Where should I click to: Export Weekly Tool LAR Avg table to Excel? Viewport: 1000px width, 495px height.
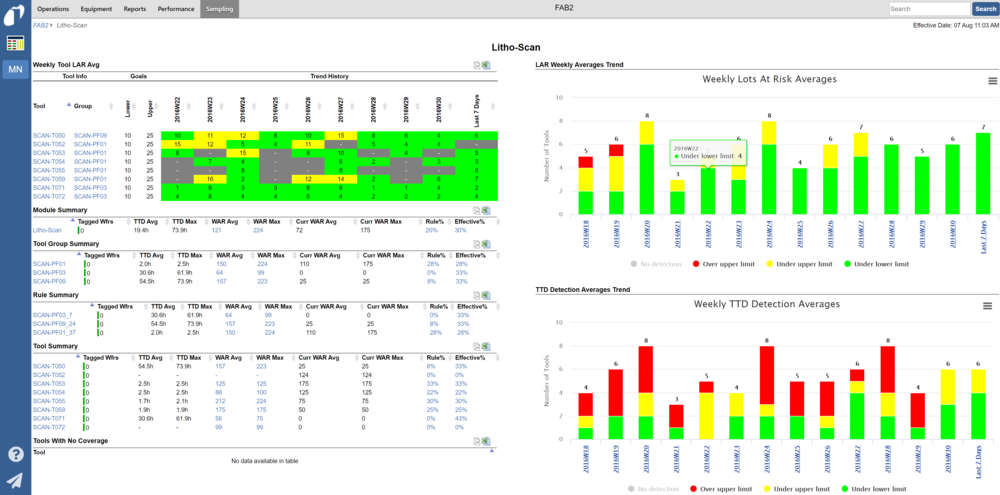tap(486, 65)
